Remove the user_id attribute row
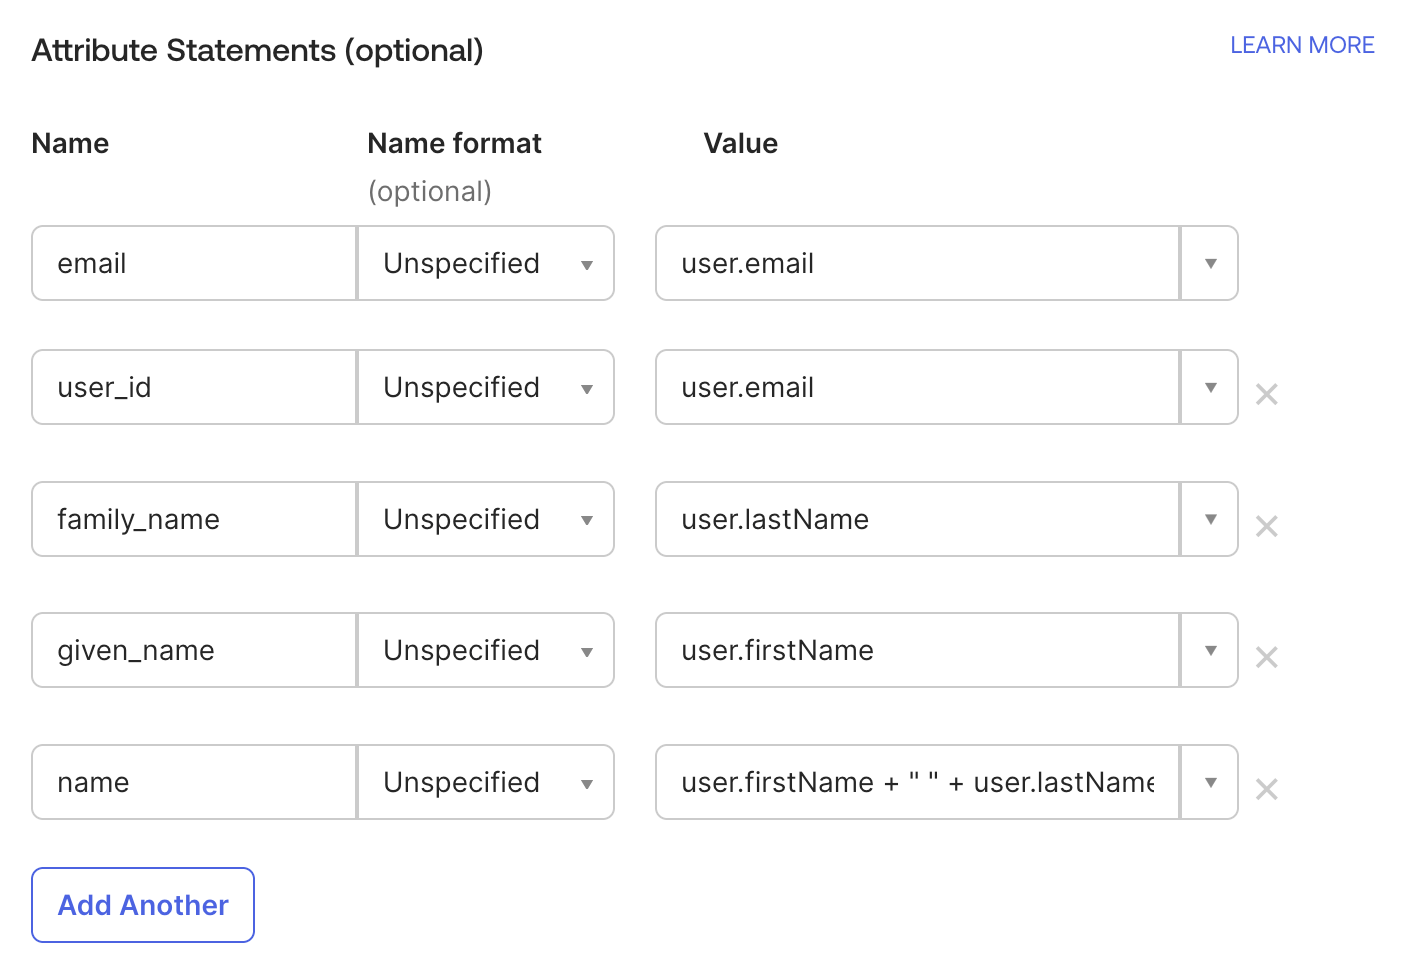Image resolution: width=1410 pixels, height=976 pixels. (1266, 394)
